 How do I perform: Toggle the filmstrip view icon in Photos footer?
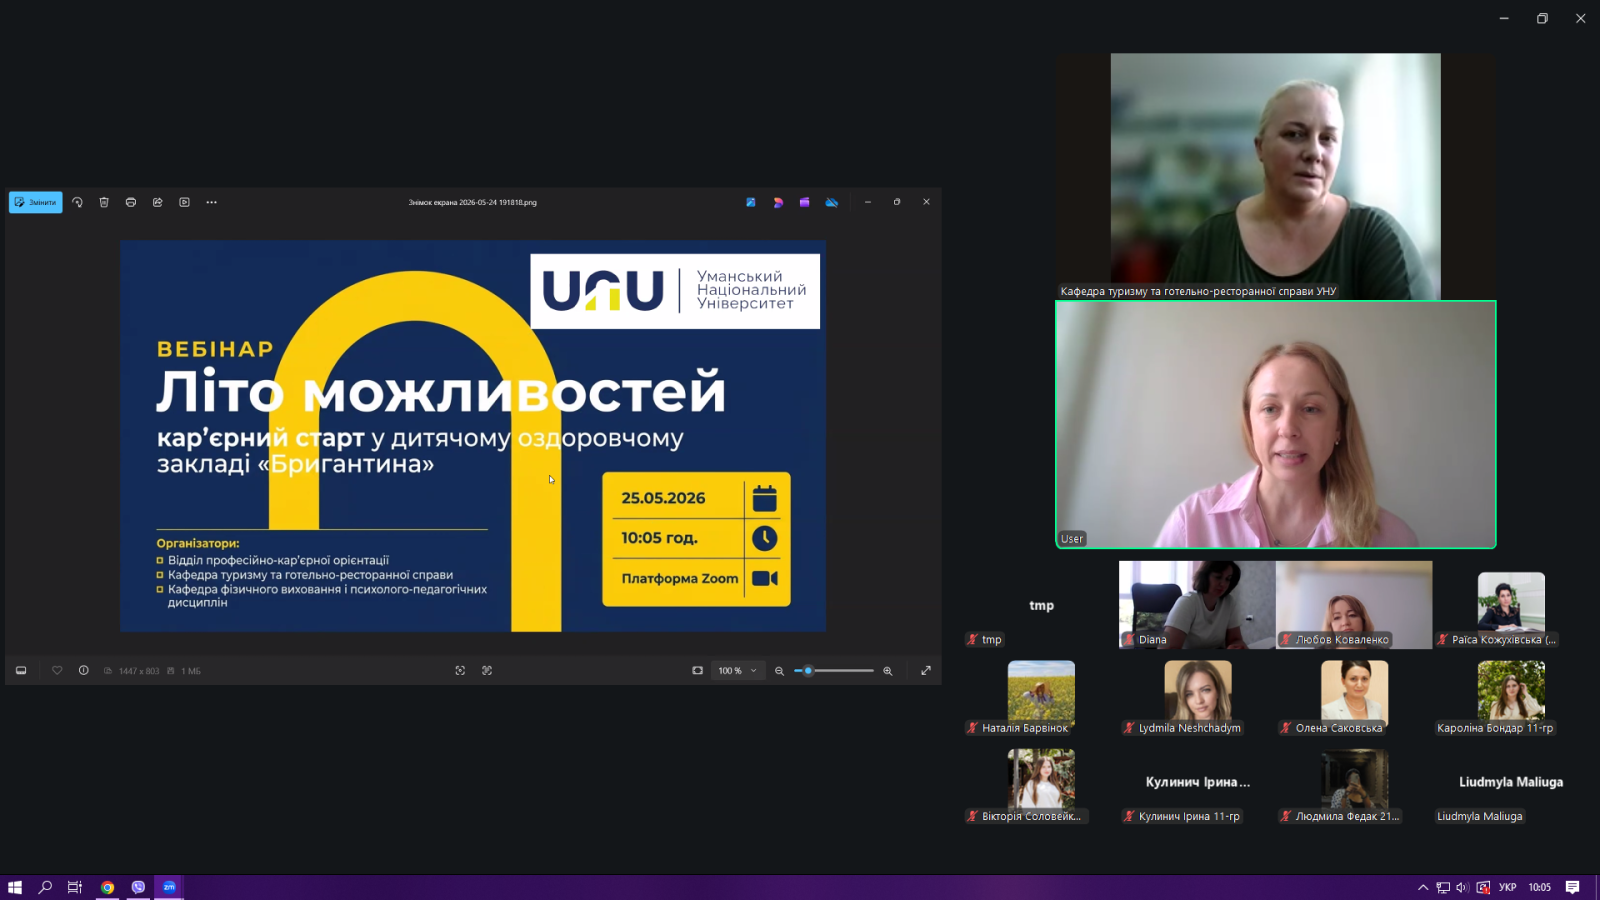click(x=21, y=671)
